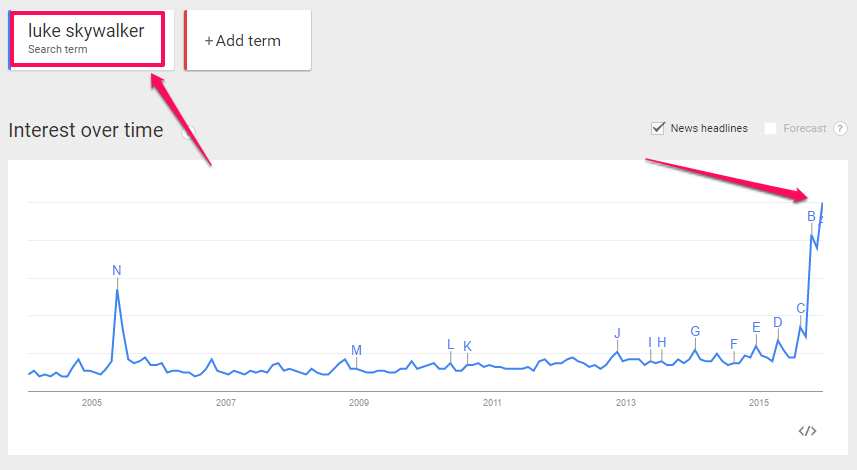
Task: Click the Add term button
Action: coord(248,40)
